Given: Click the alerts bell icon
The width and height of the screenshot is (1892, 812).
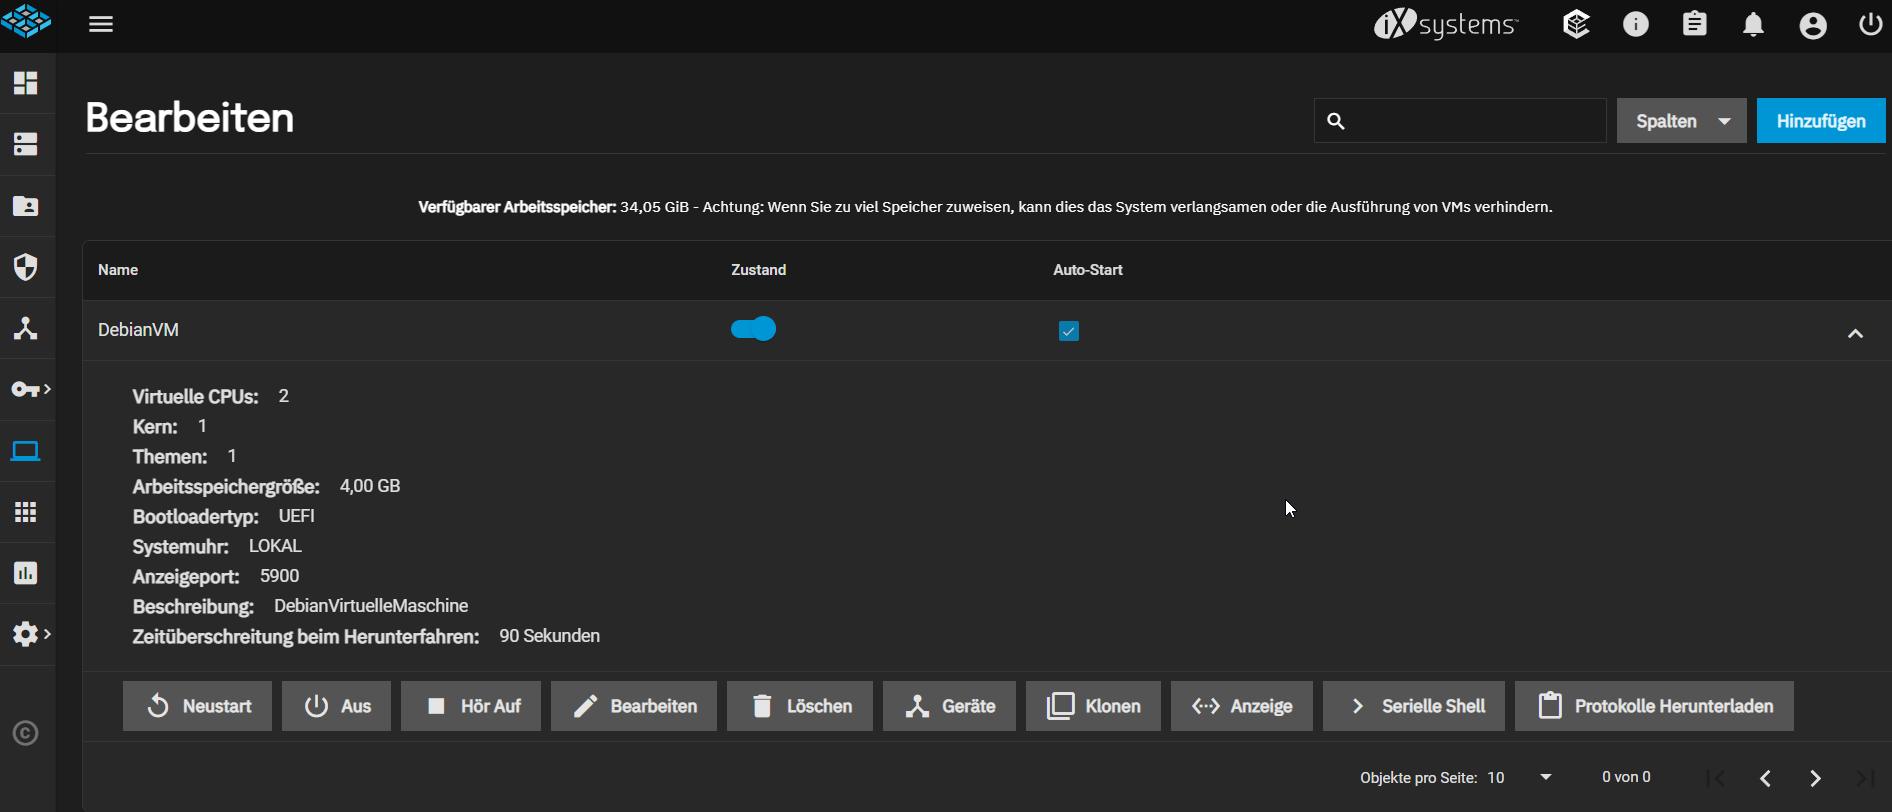Looking at the screenshot, I should point(1753,24).
